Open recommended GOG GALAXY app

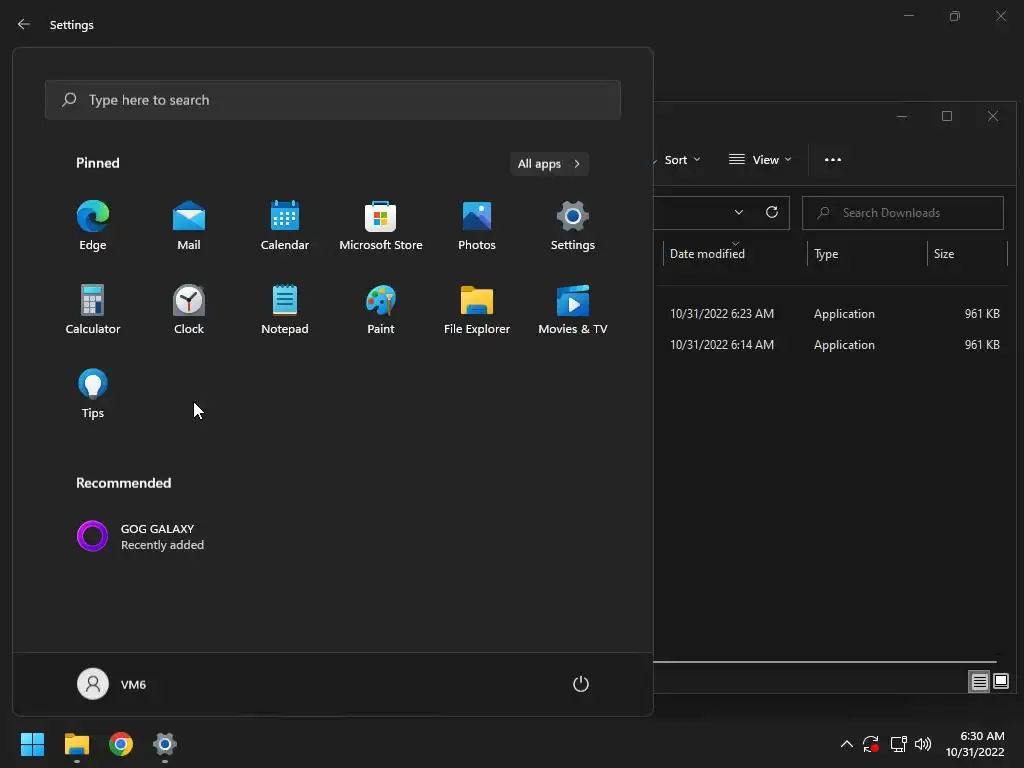[x=140, y=536]
